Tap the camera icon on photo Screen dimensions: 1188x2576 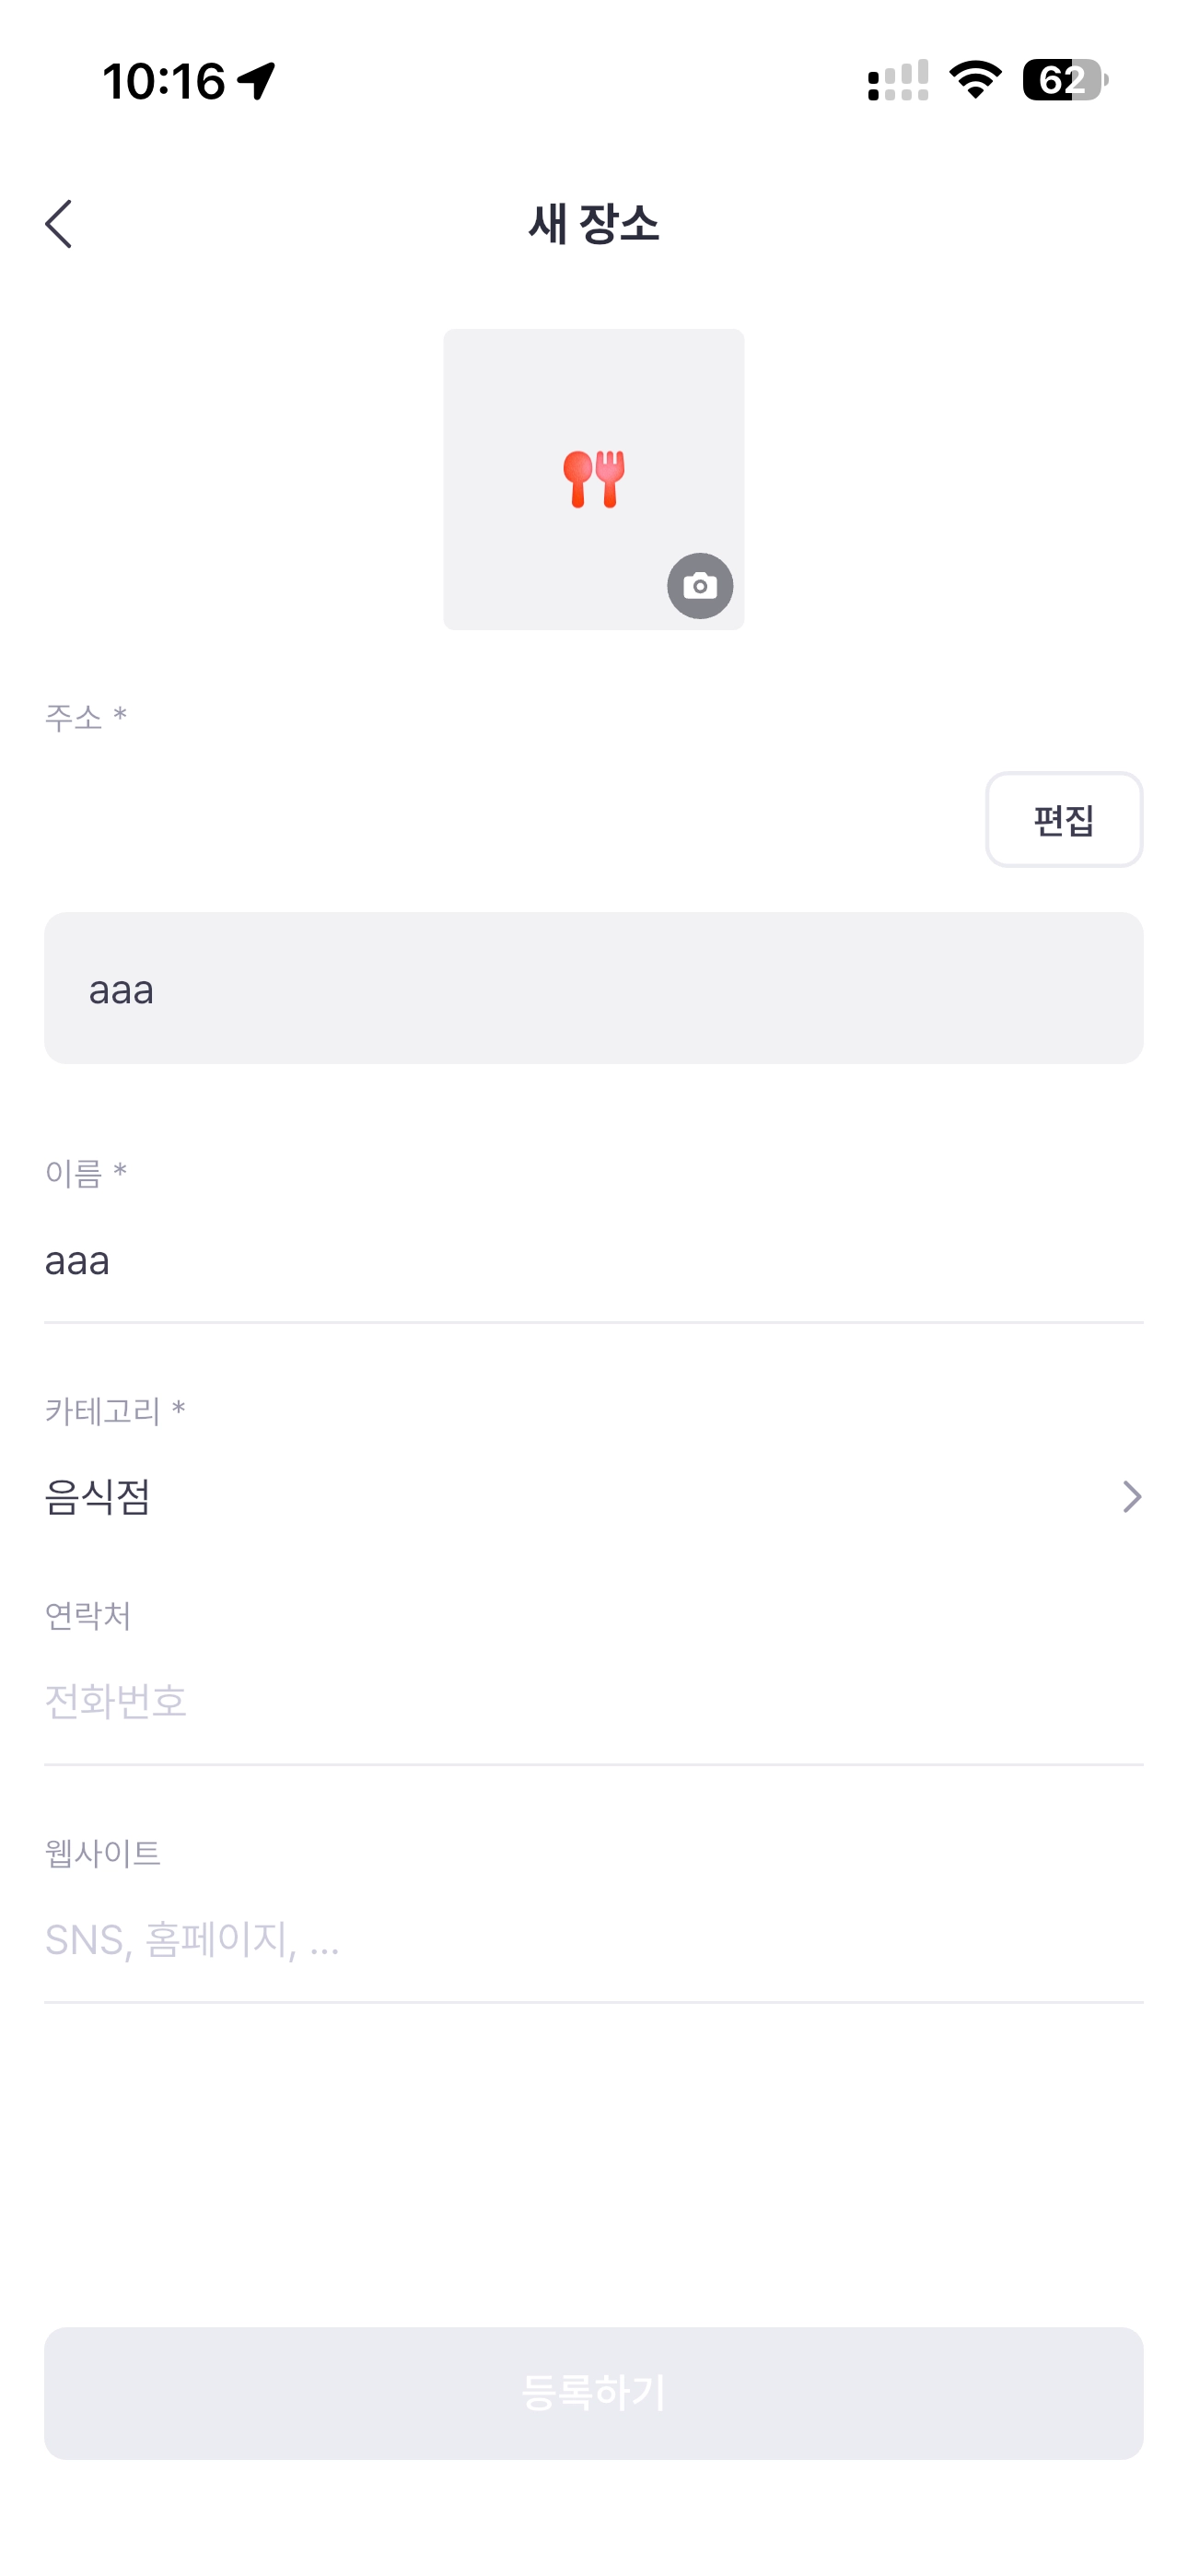coord(699,585)
